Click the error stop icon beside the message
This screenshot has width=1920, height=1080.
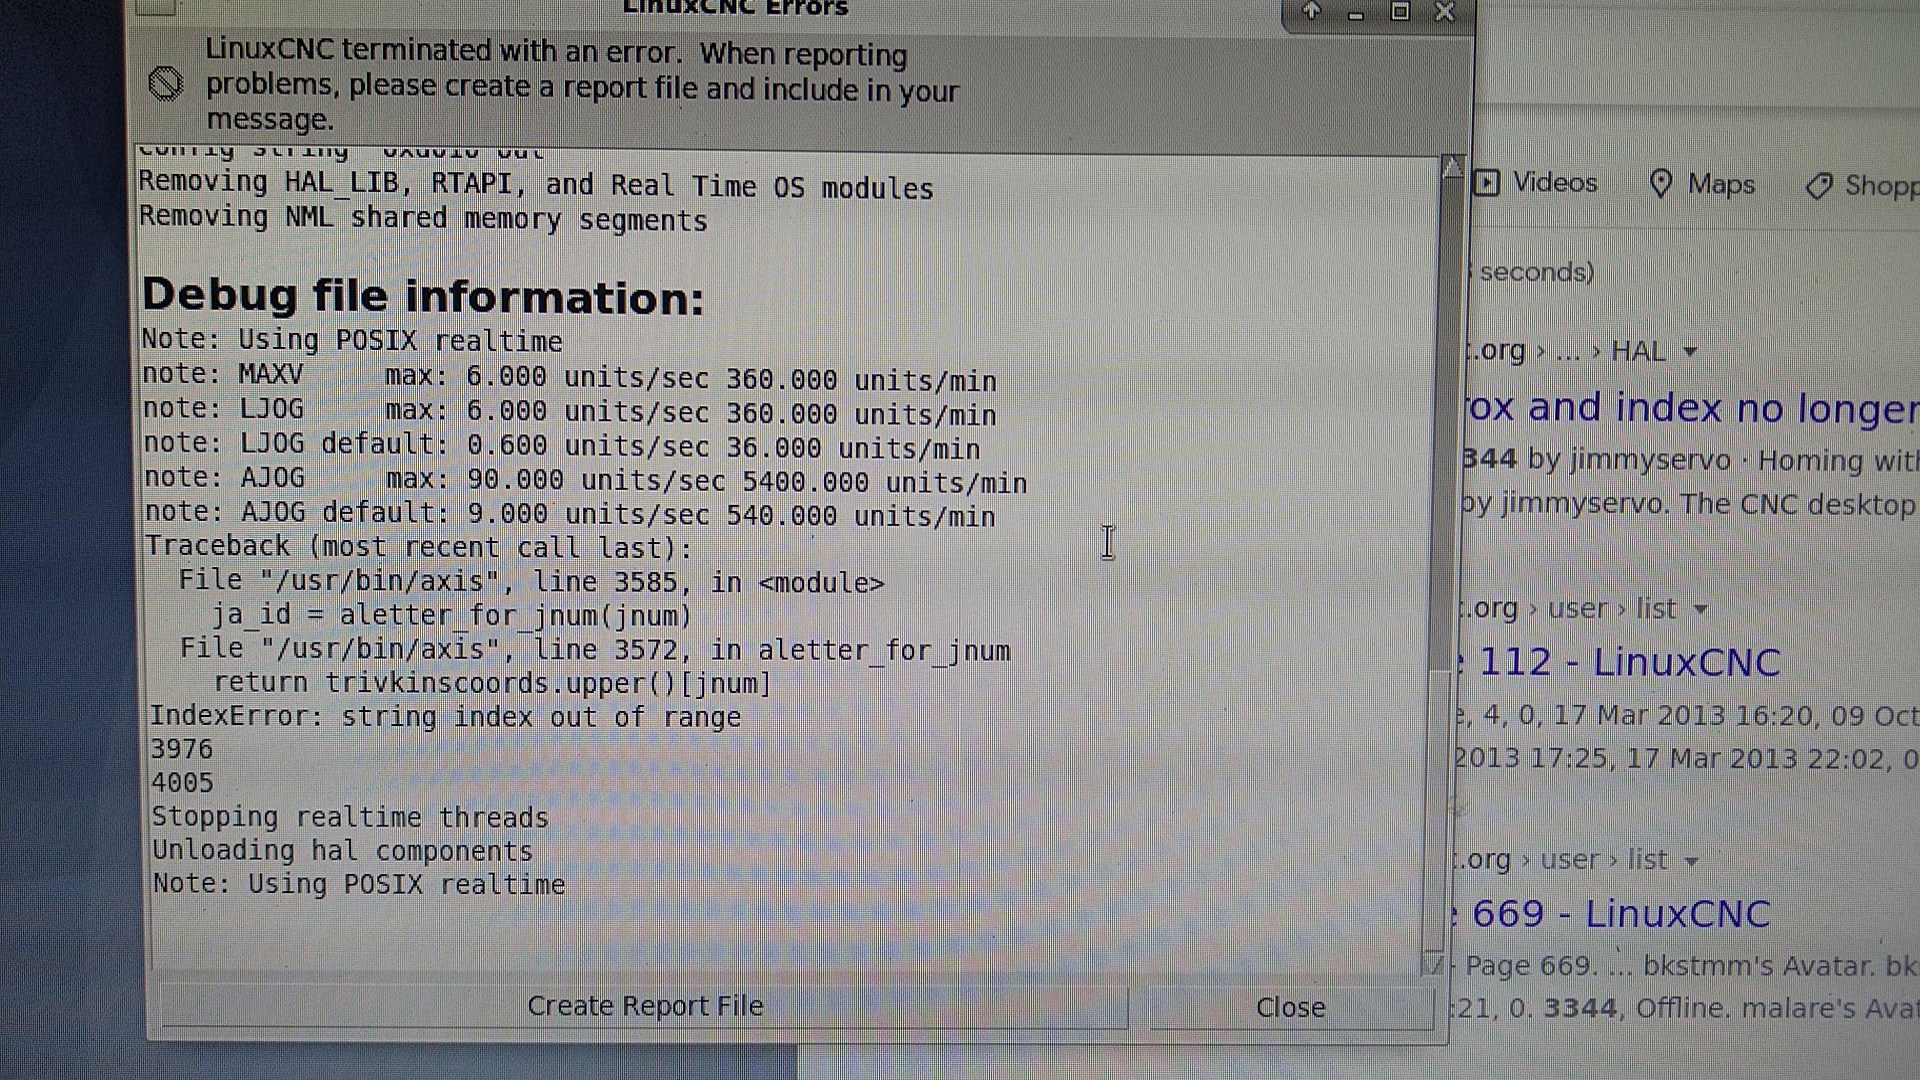(166, 83)
